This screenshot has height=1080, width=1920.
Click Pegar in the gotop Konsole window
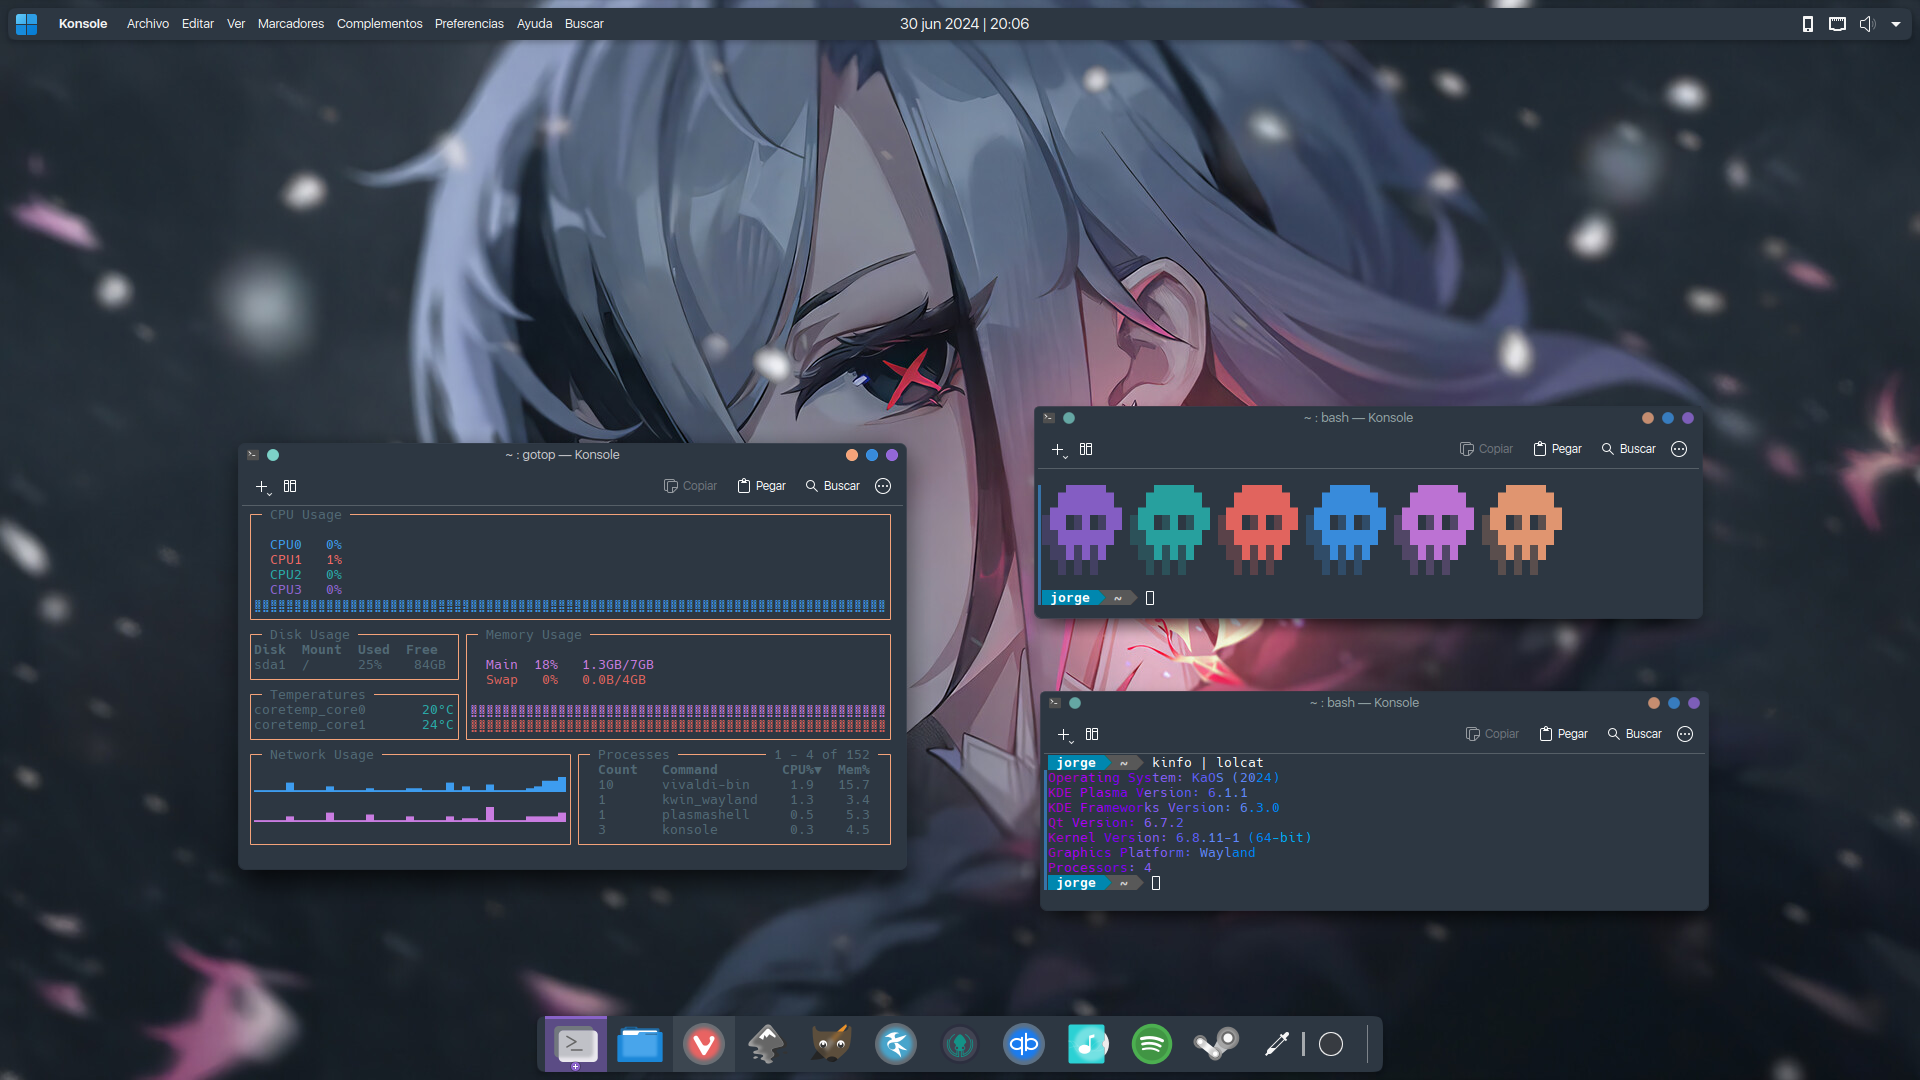click(x=762, y=486)
